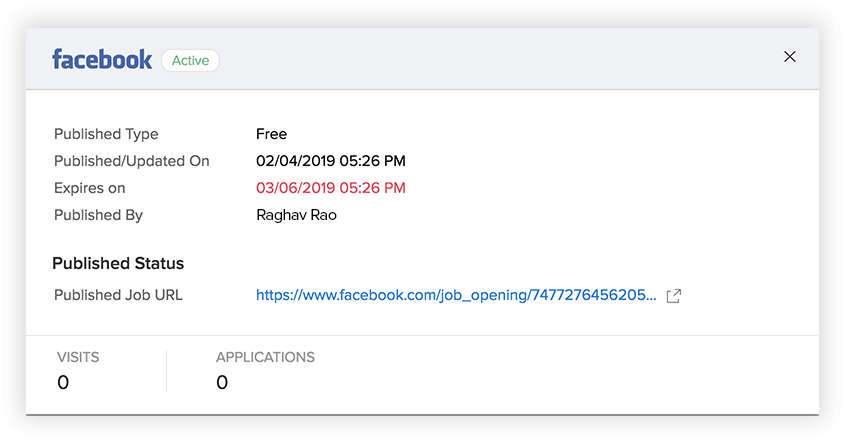Screen dimensions: 845x440
Task: Click the green Active status badge
Action: pos(190,60)
